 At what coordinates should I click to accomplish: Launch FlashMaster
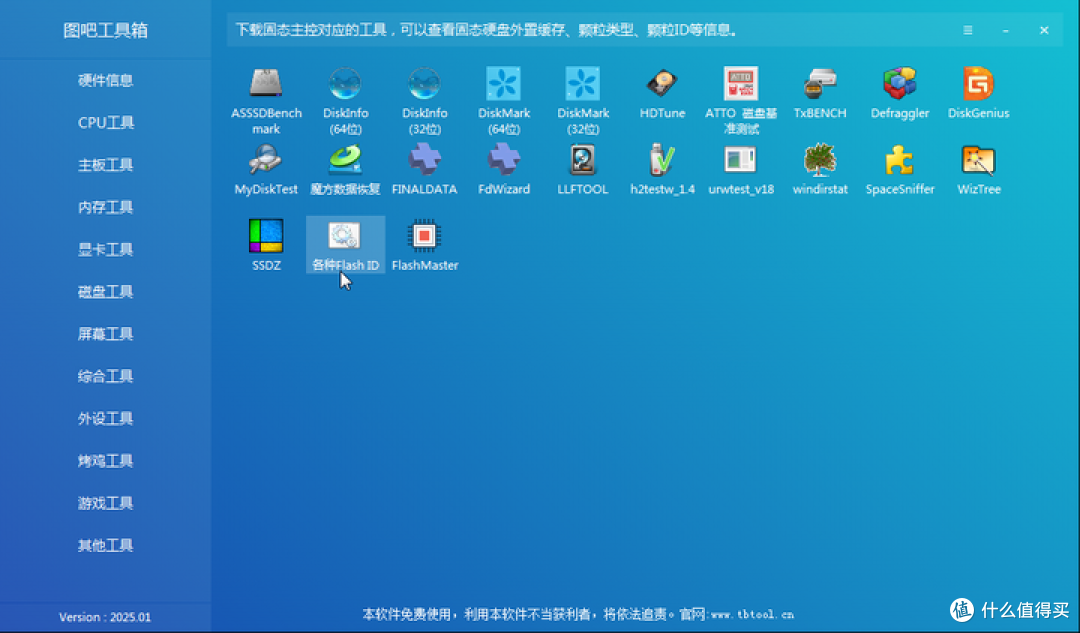pos(424,245)
